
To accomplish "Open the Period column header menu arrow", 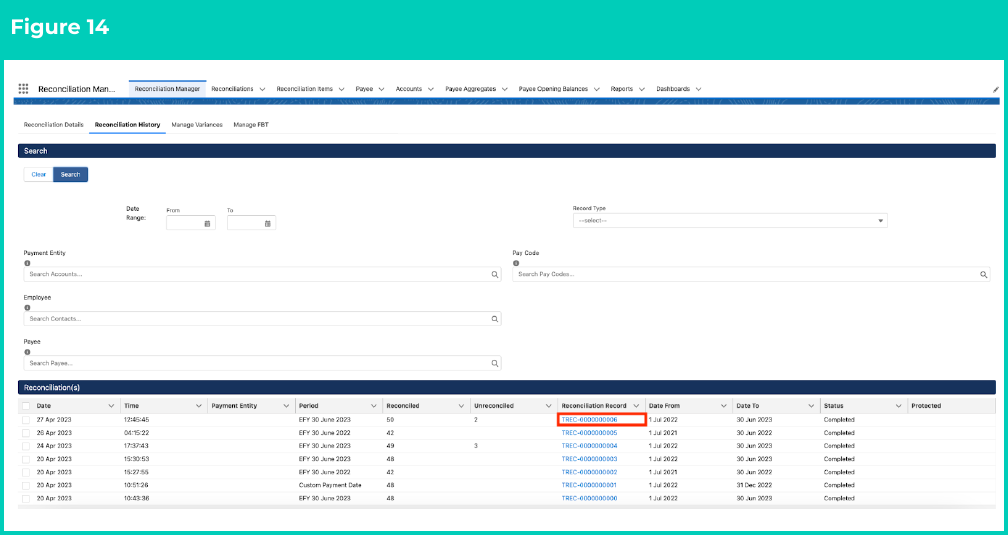I will click(x=374, y=406).
